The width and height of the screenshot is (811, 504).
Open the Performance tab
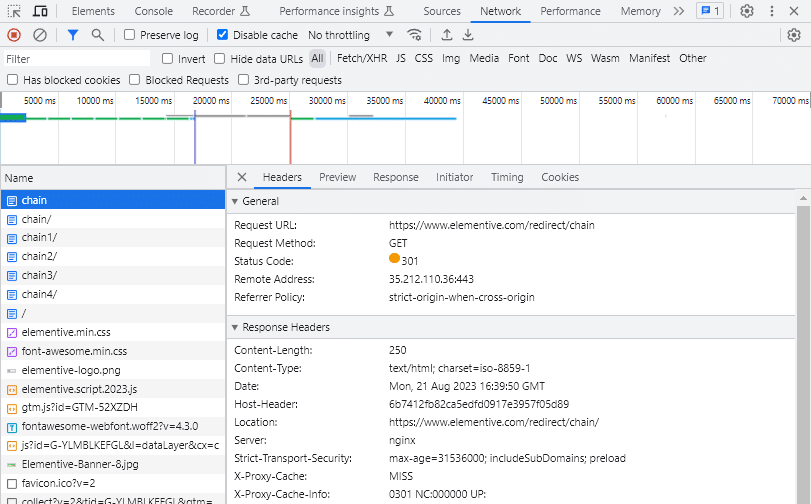point(570,11)
